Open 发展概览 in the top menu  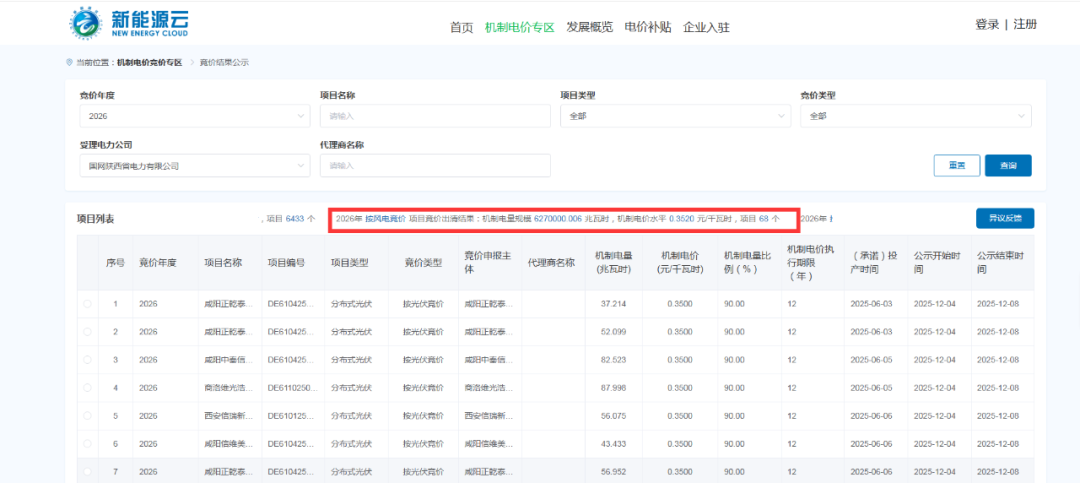click(x=589, y=27)
